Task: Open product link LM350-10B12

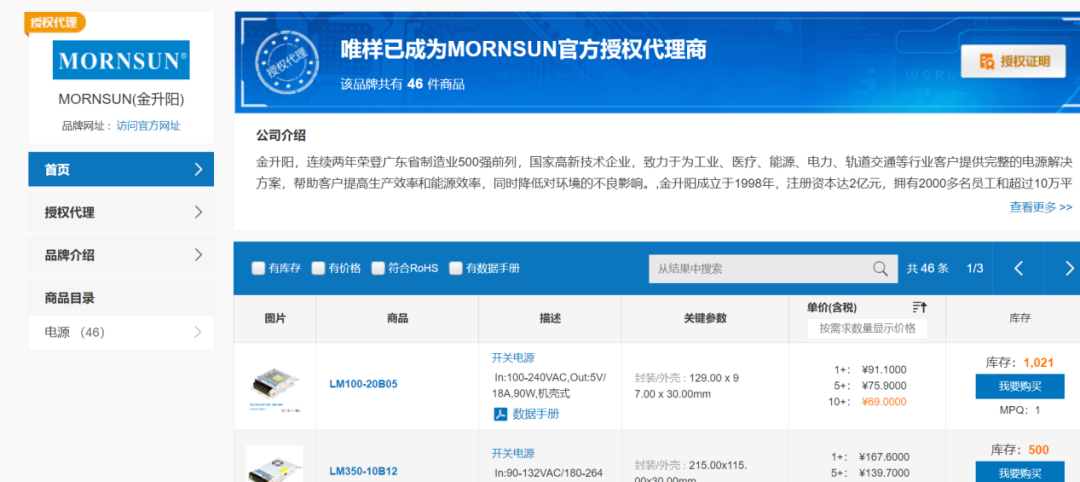Action: click(x=363, y=472)
